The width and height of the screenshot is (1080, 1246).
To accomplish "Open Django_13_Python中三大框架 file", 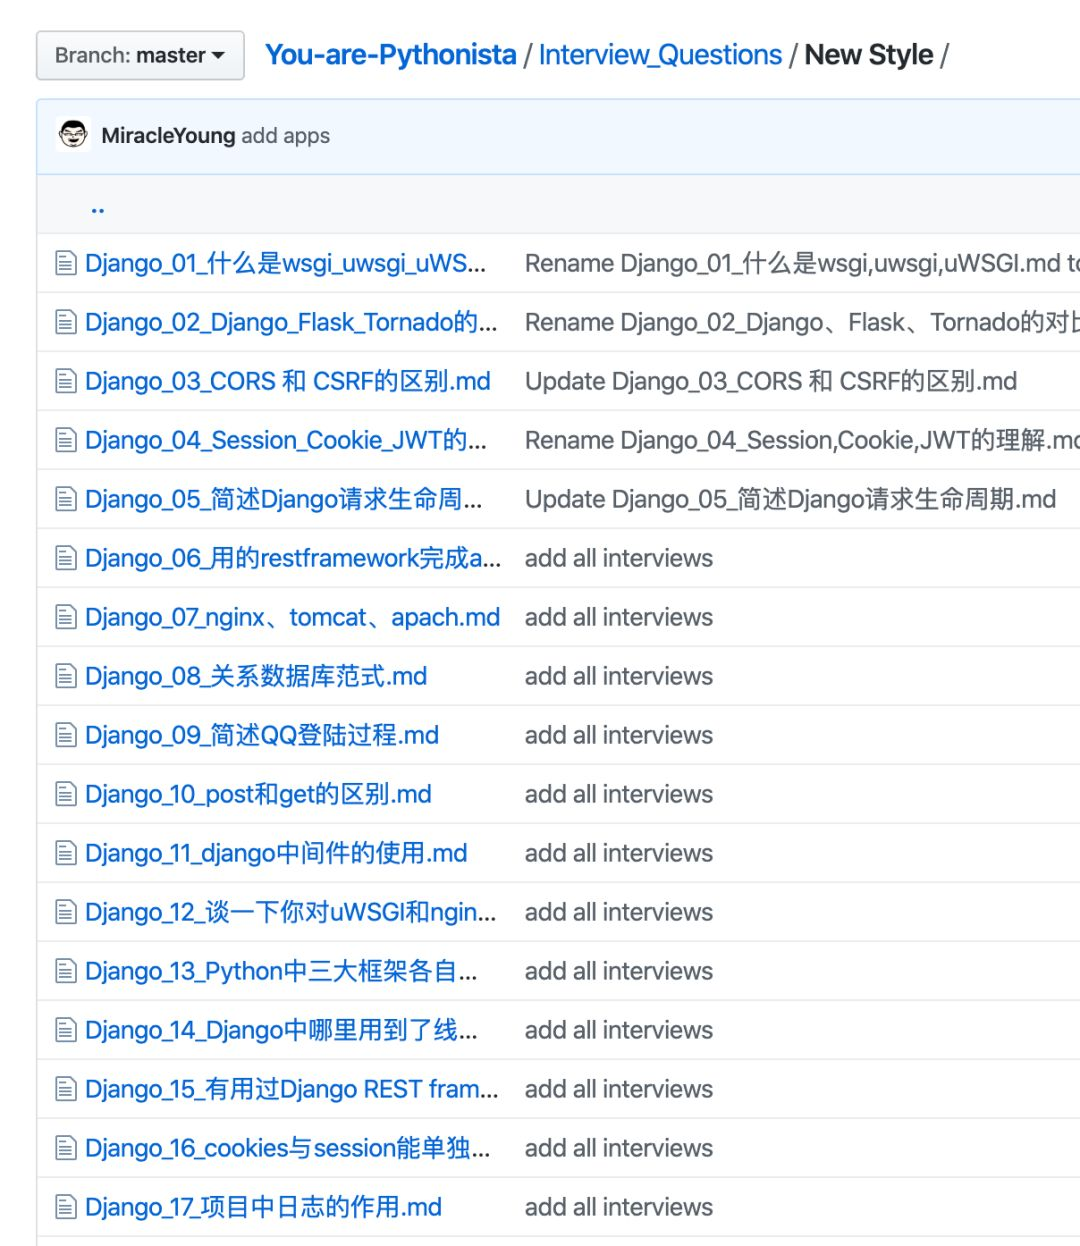I will [281, 971].
